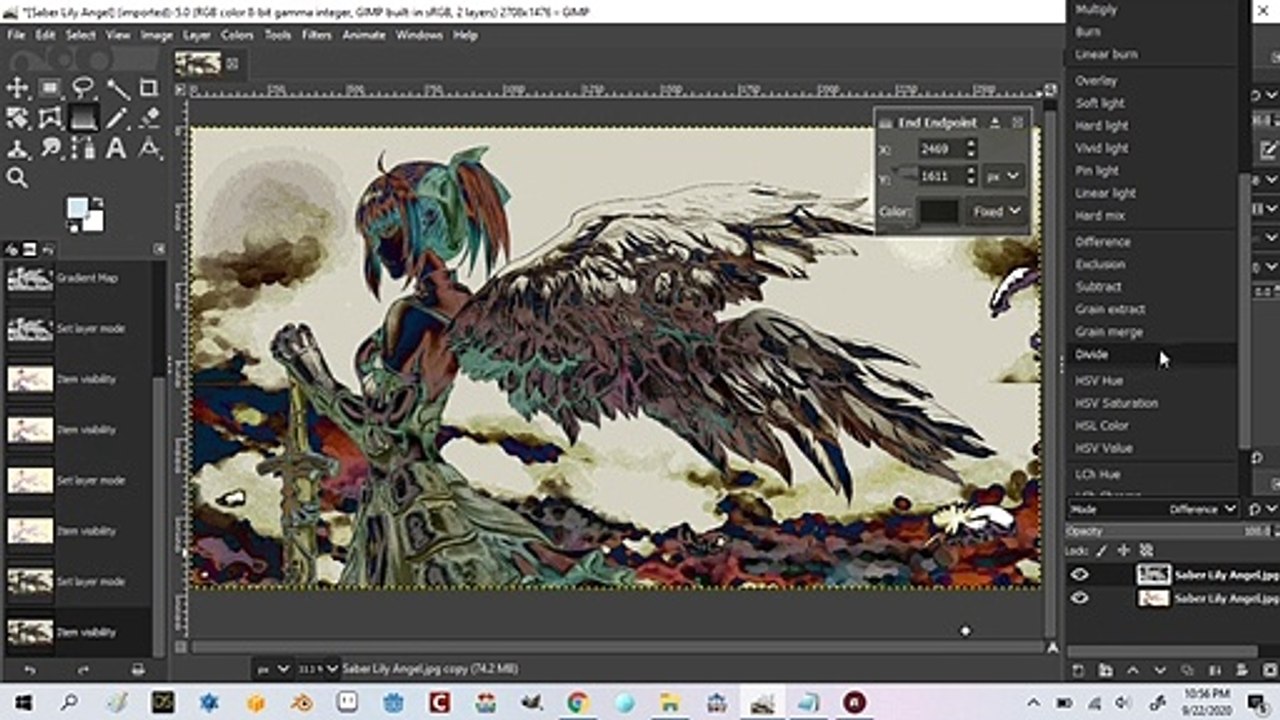The width and height of the screenshot is (1280, 720).
Task: Open the Fixed color dropdown in Endpoint panel
Action: (x=998, y=211)
